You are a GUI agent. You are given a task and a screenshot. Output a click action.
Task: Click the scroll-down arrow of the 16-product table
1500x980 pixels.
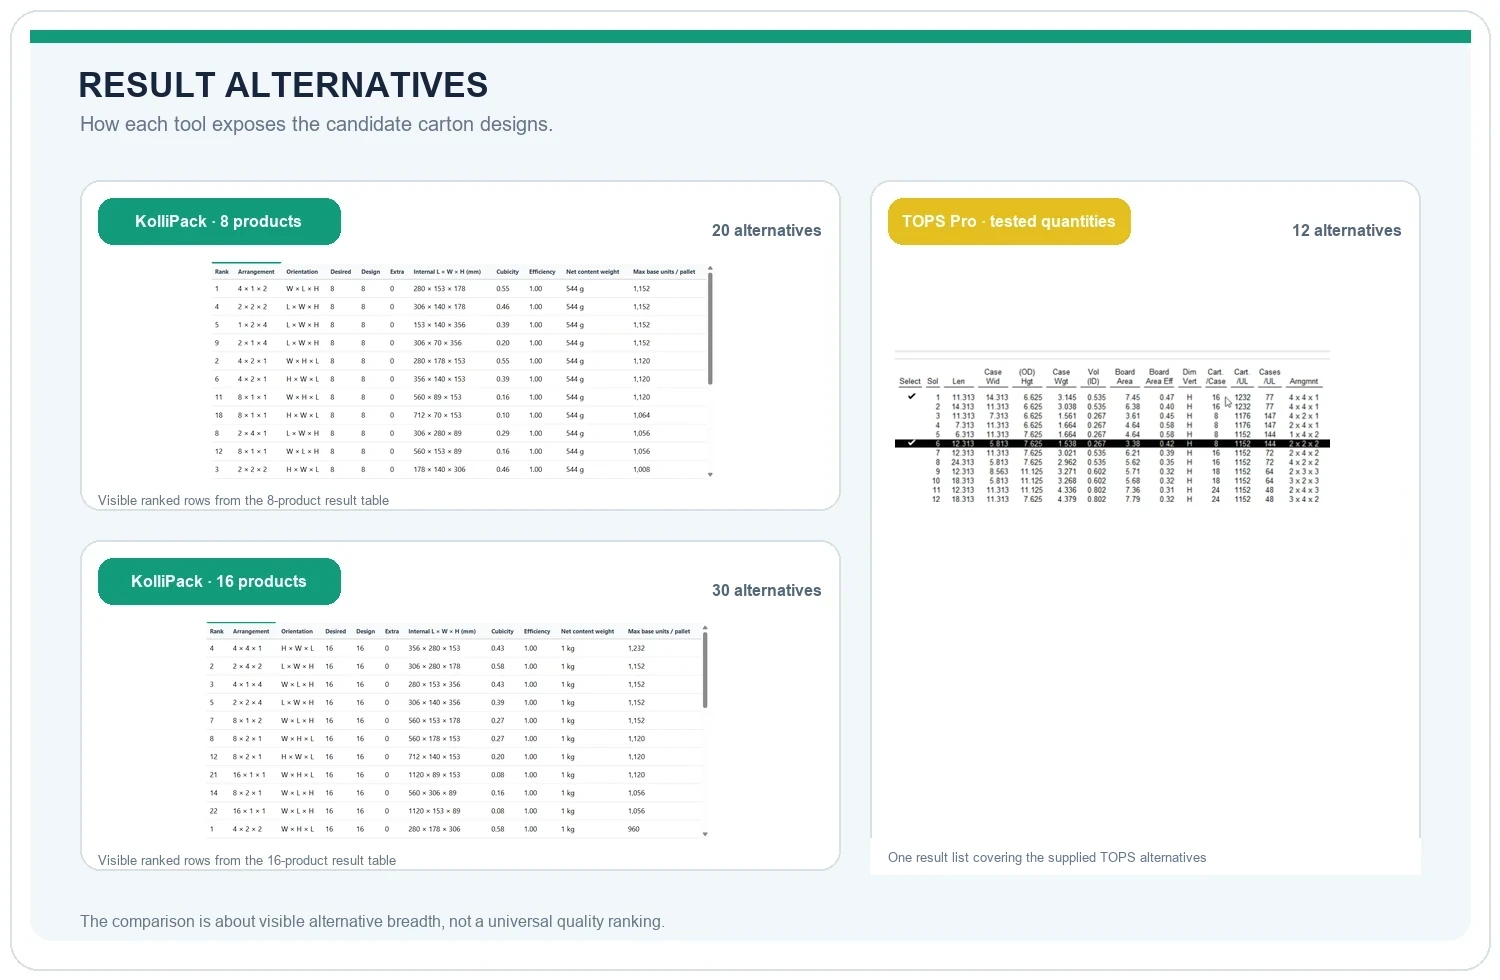coord(705,834)
